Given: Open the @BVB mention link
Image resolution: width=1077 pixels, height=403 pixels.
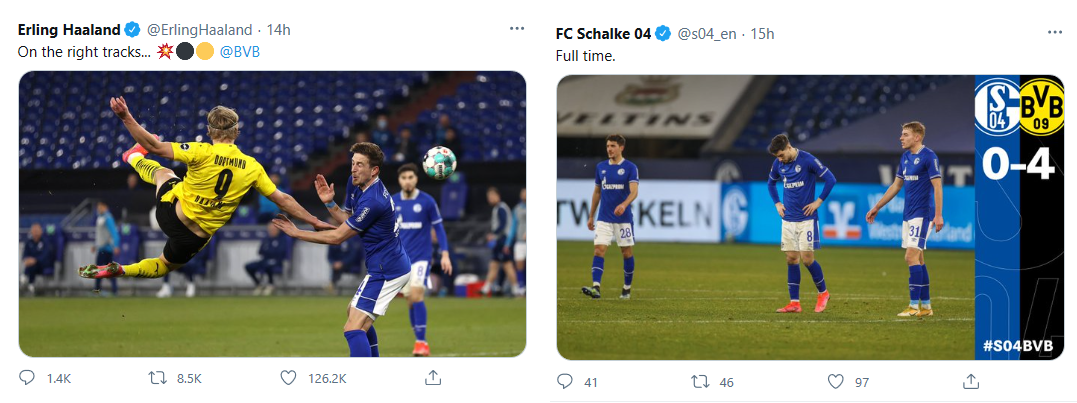Looking at the screenshot, I should pyautogui.click(x=239, y=50).
